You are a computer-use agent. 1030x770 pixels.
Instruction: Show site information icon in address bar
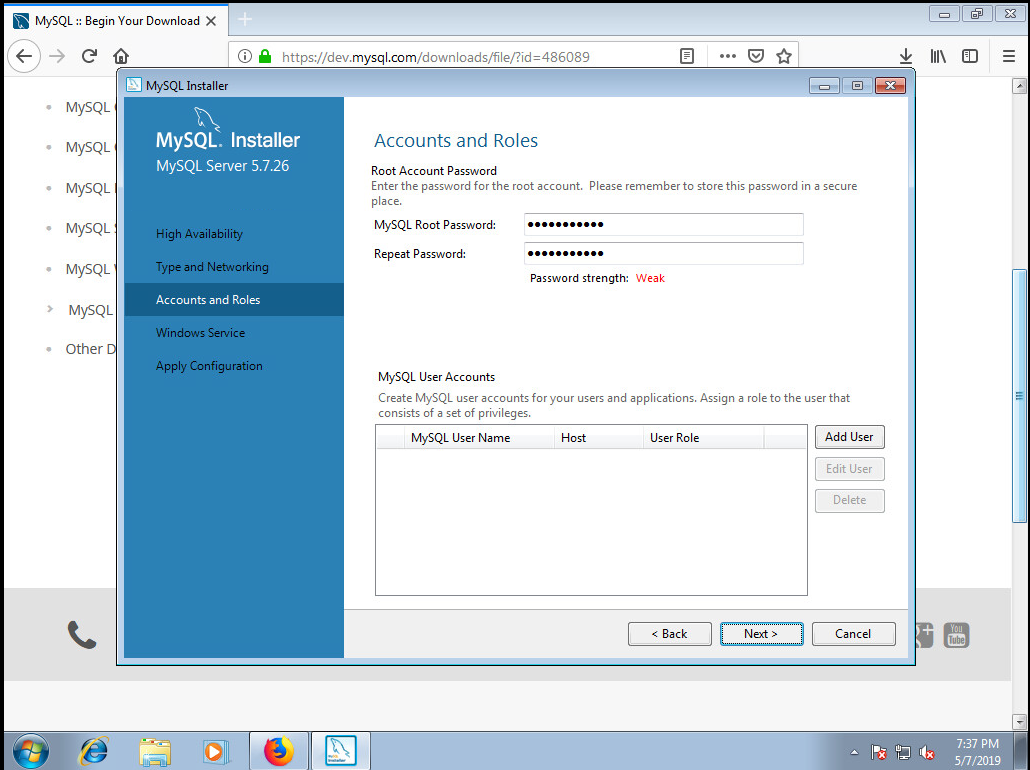pyautogui.click(x=245, y=57)
